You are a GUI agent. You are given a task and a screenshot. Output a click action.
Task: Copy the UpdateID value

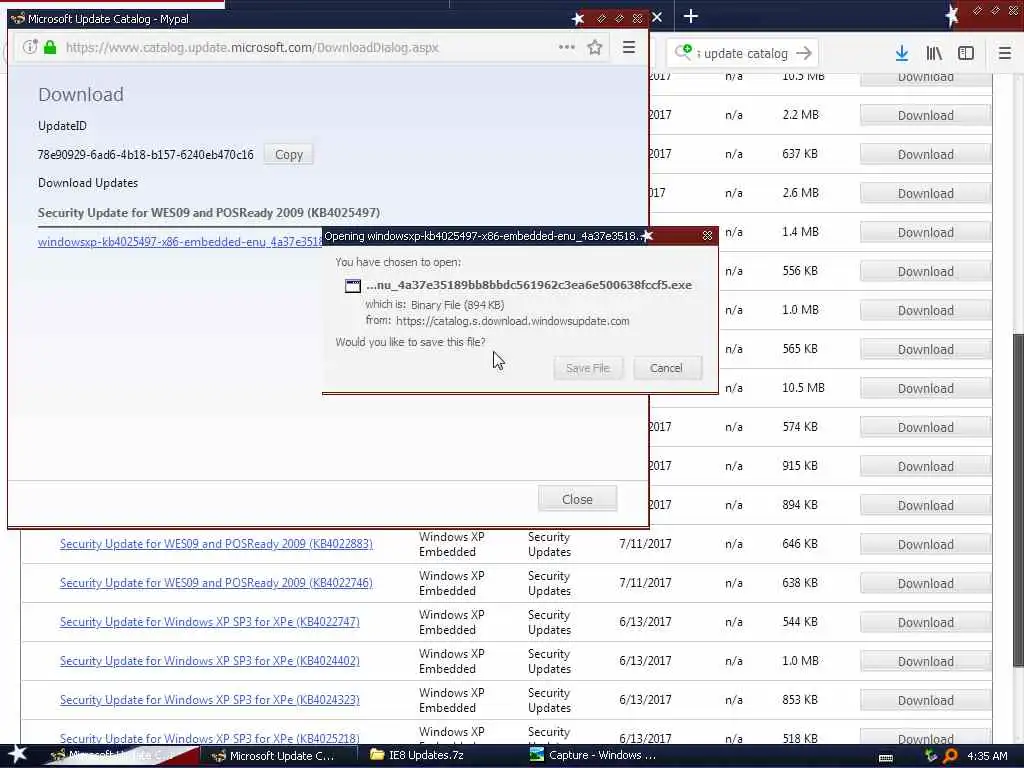point(289,155)
